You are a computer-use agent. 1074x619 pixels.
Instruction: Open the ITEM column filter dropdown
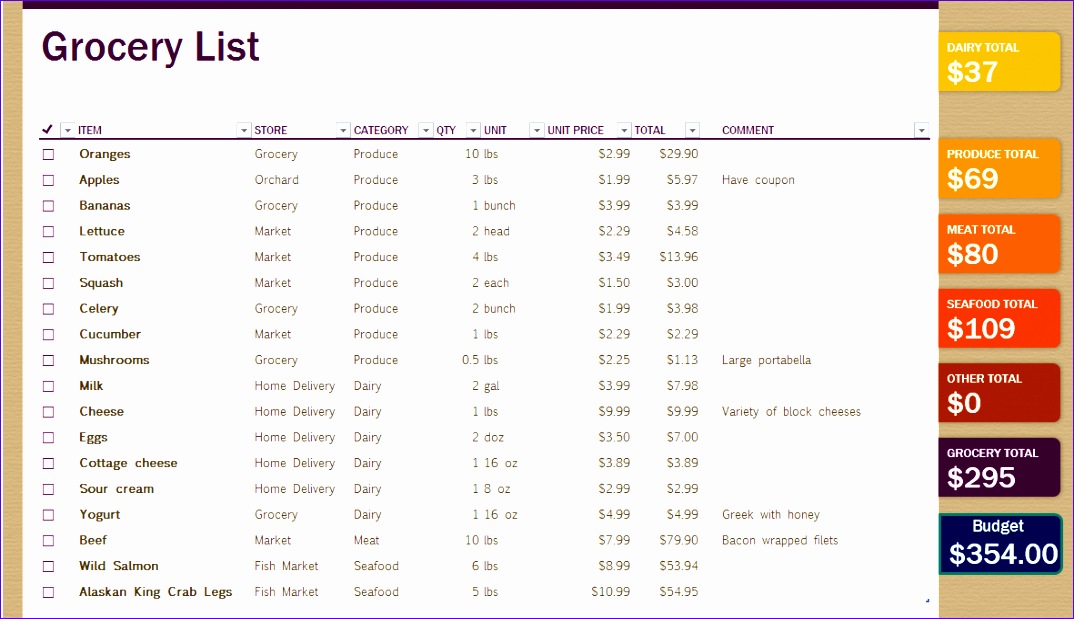(x=243, y=131)
